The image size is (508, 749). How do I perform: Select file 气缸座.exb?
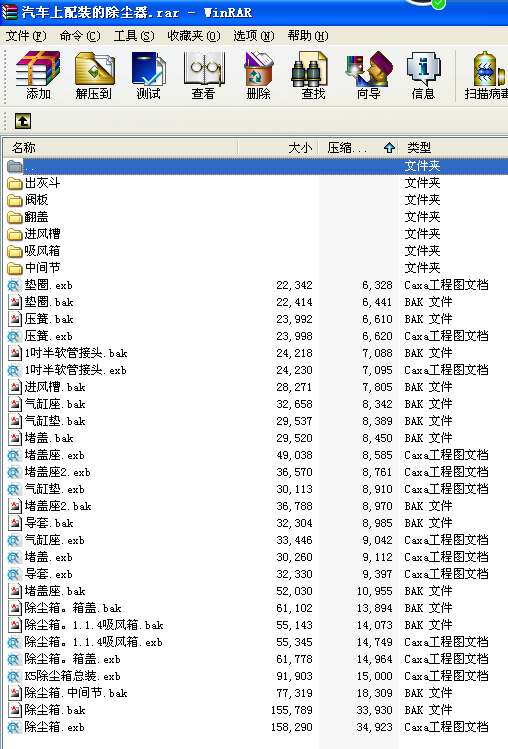[54, 540]
